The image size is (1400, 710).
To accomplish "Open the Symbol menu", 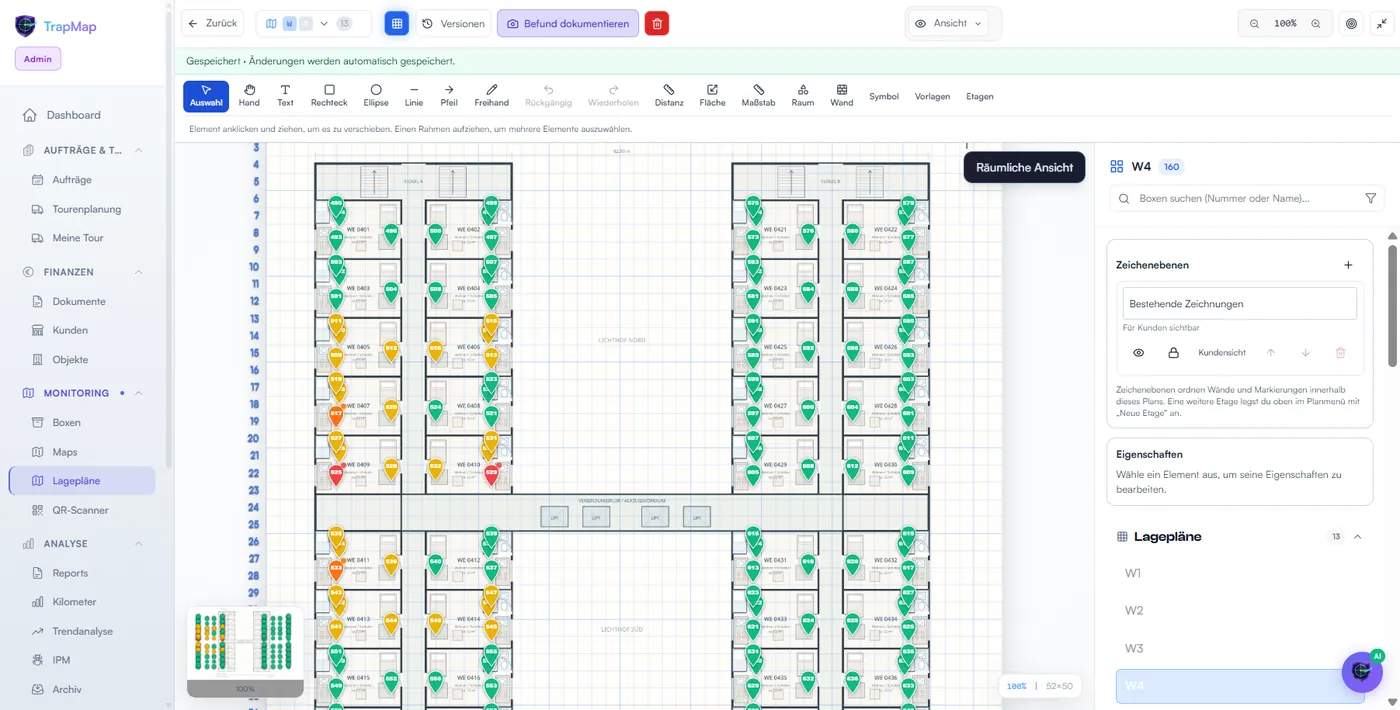I will point(884,96).
